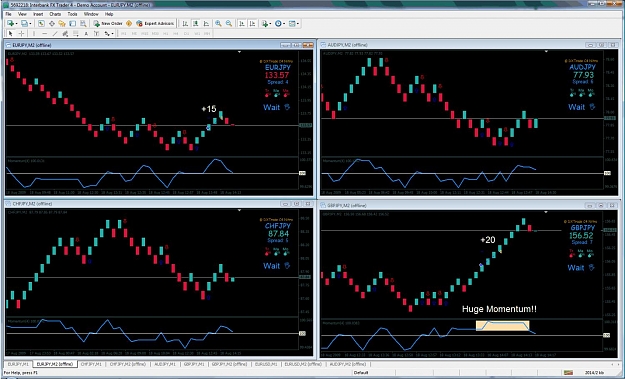The width and height of the screenshot is (625, 379).
Task: Click the Default profile in status bar
Action: (361, 373)
